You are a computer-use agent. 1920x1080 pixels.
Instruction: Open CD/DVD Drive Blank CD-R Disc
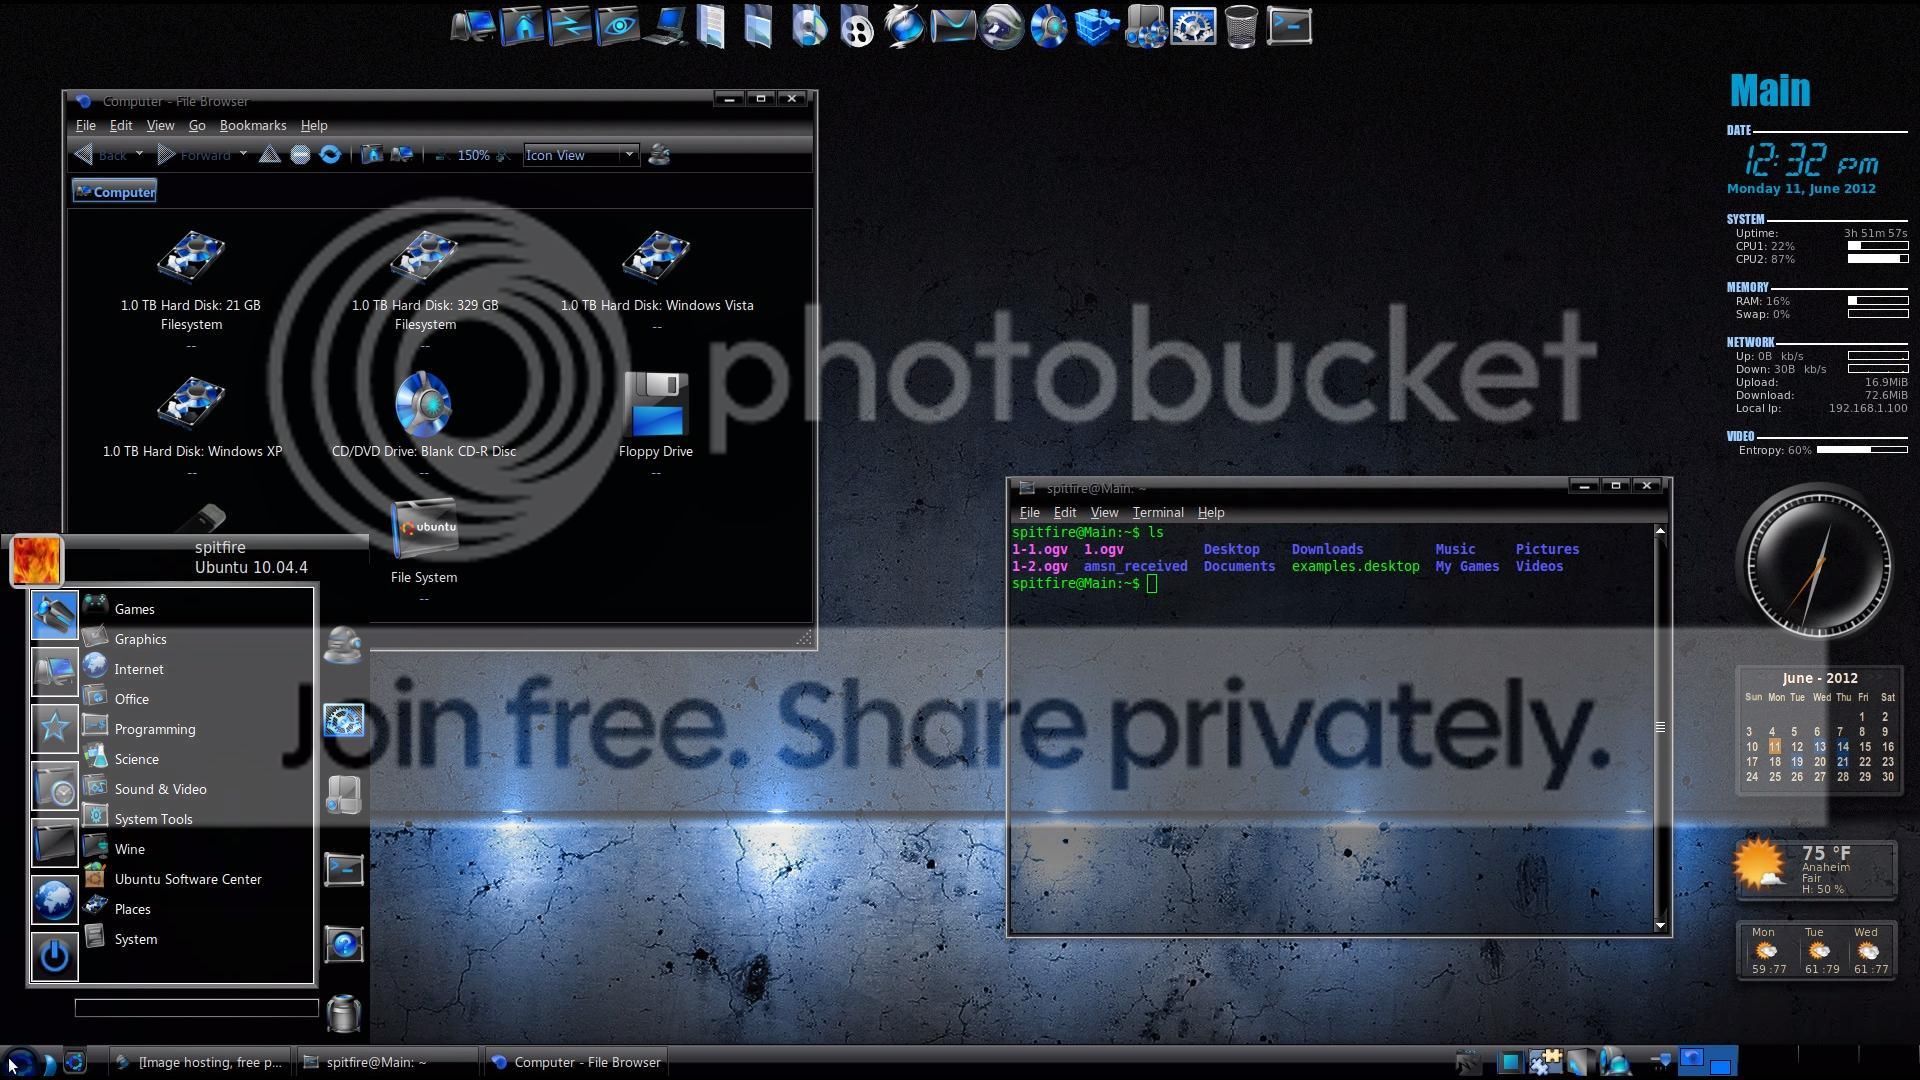coord(423,405)
